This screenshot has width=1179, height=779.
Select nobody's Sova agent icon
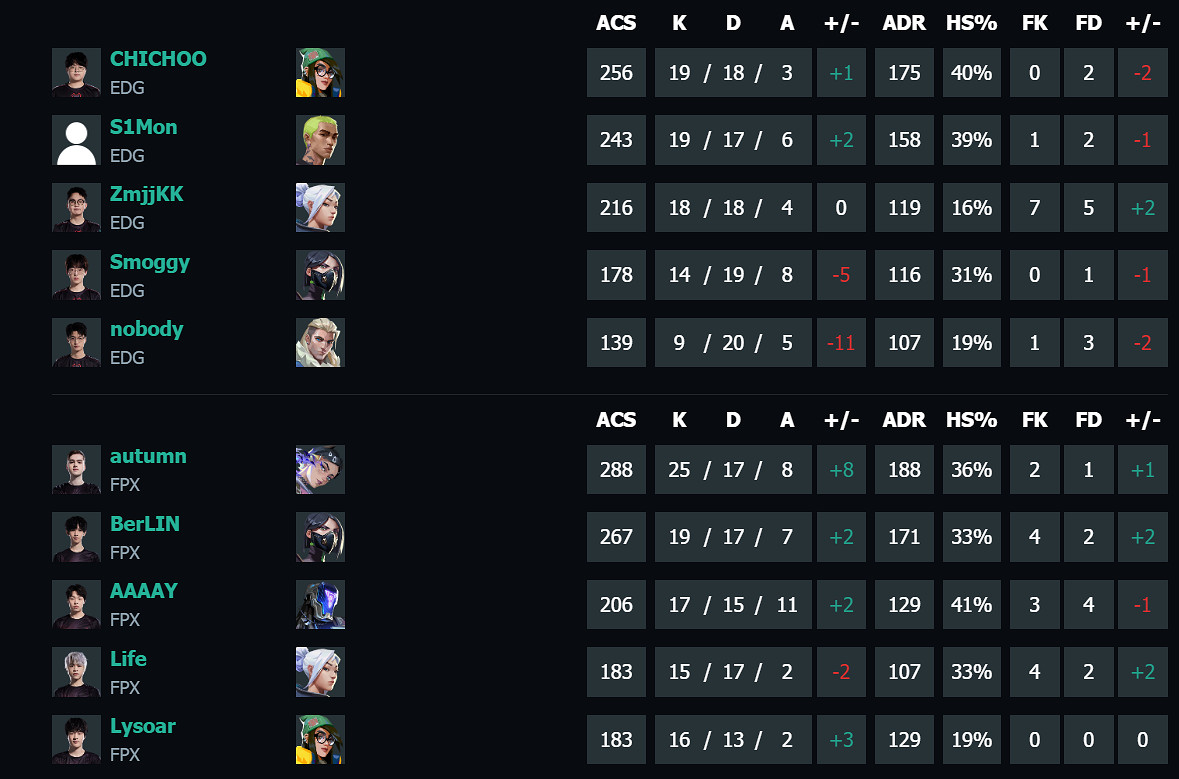coord(320,341)
